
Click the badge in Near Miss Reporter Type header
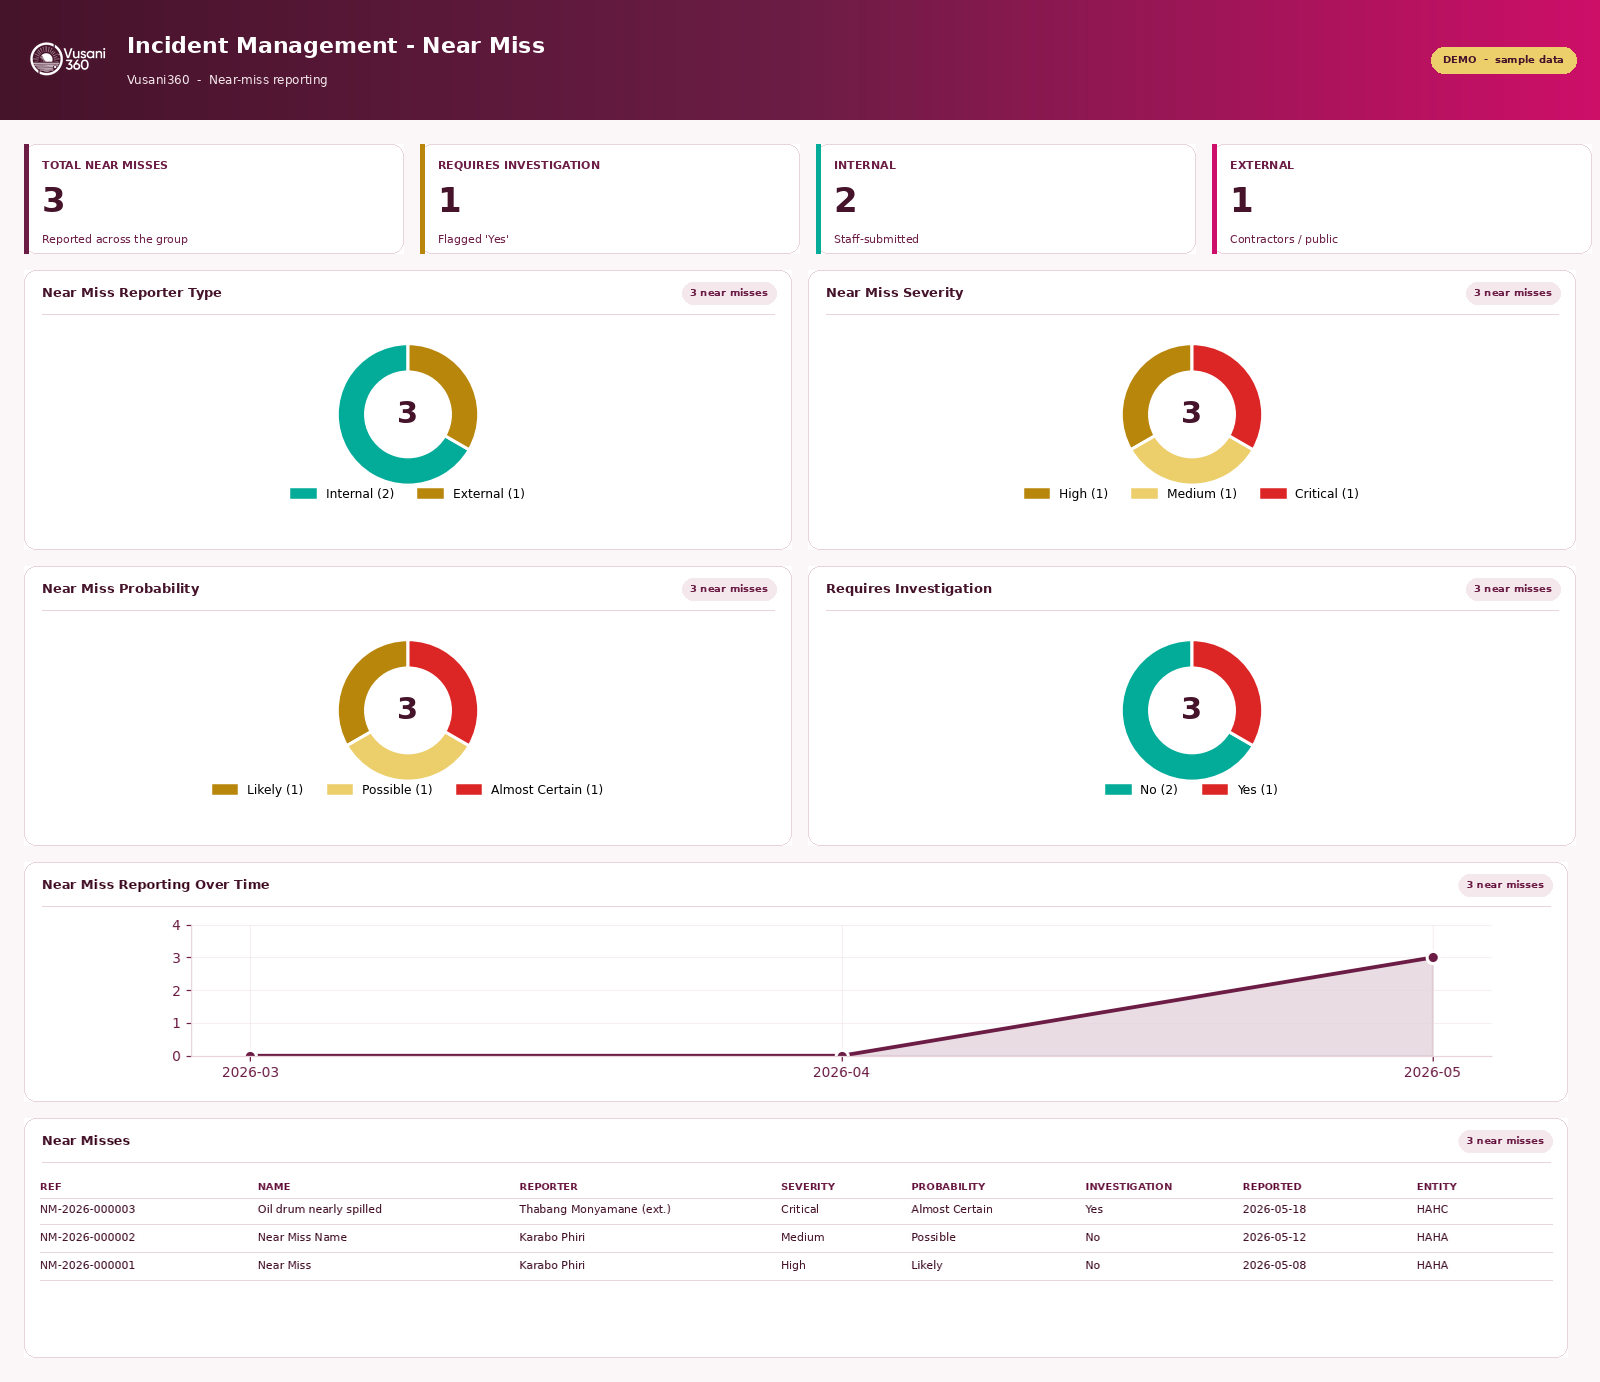point(729,293)
